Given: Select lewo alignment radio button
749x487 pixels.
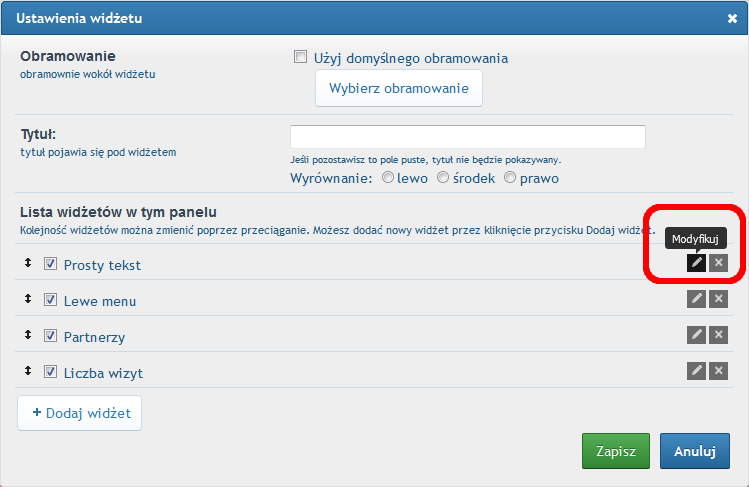Looking at the screenshot, I should (388, 178).
